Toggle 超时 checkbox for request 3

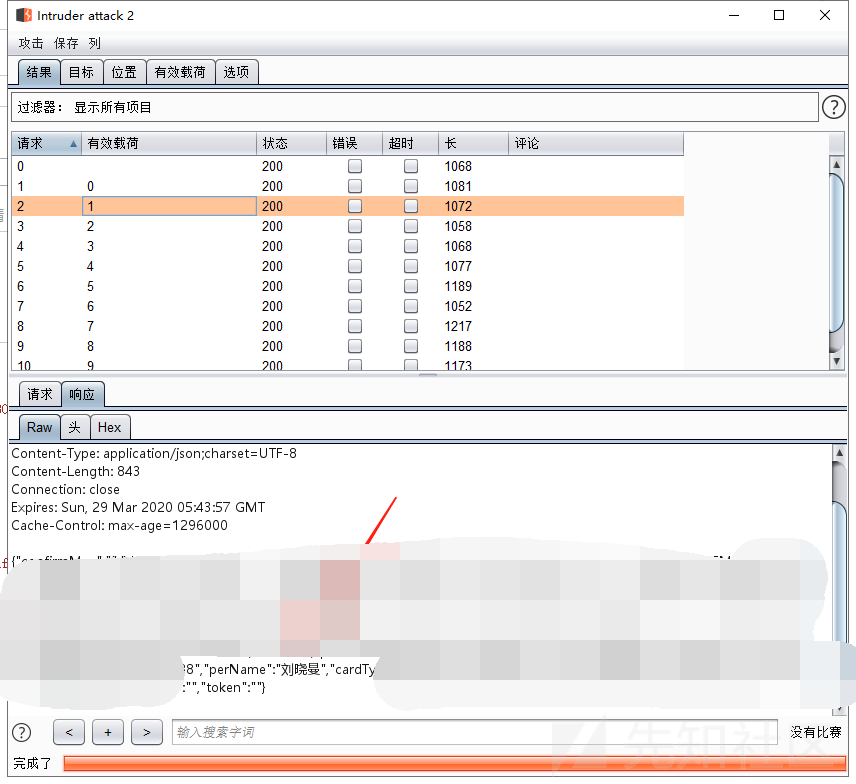[x=411, y=226]
